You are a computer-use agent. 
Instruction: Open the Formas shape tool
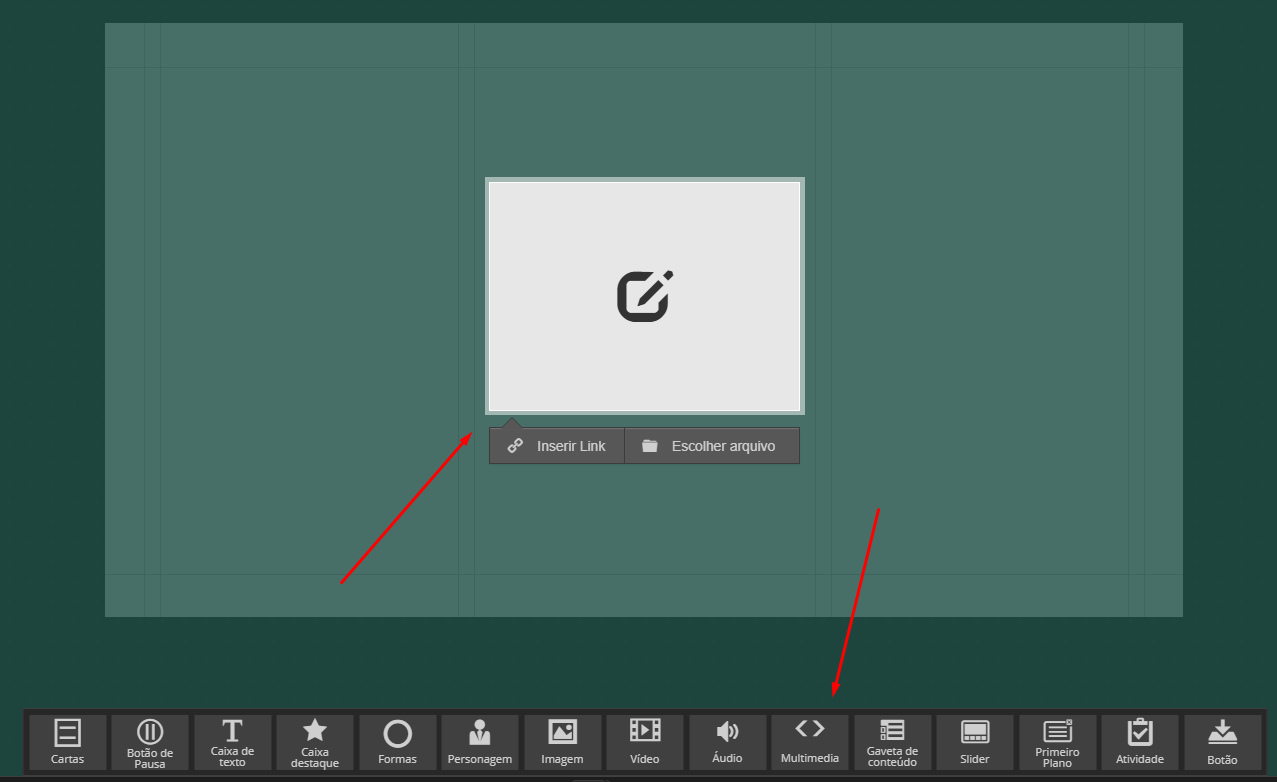(x=397, y=742)
